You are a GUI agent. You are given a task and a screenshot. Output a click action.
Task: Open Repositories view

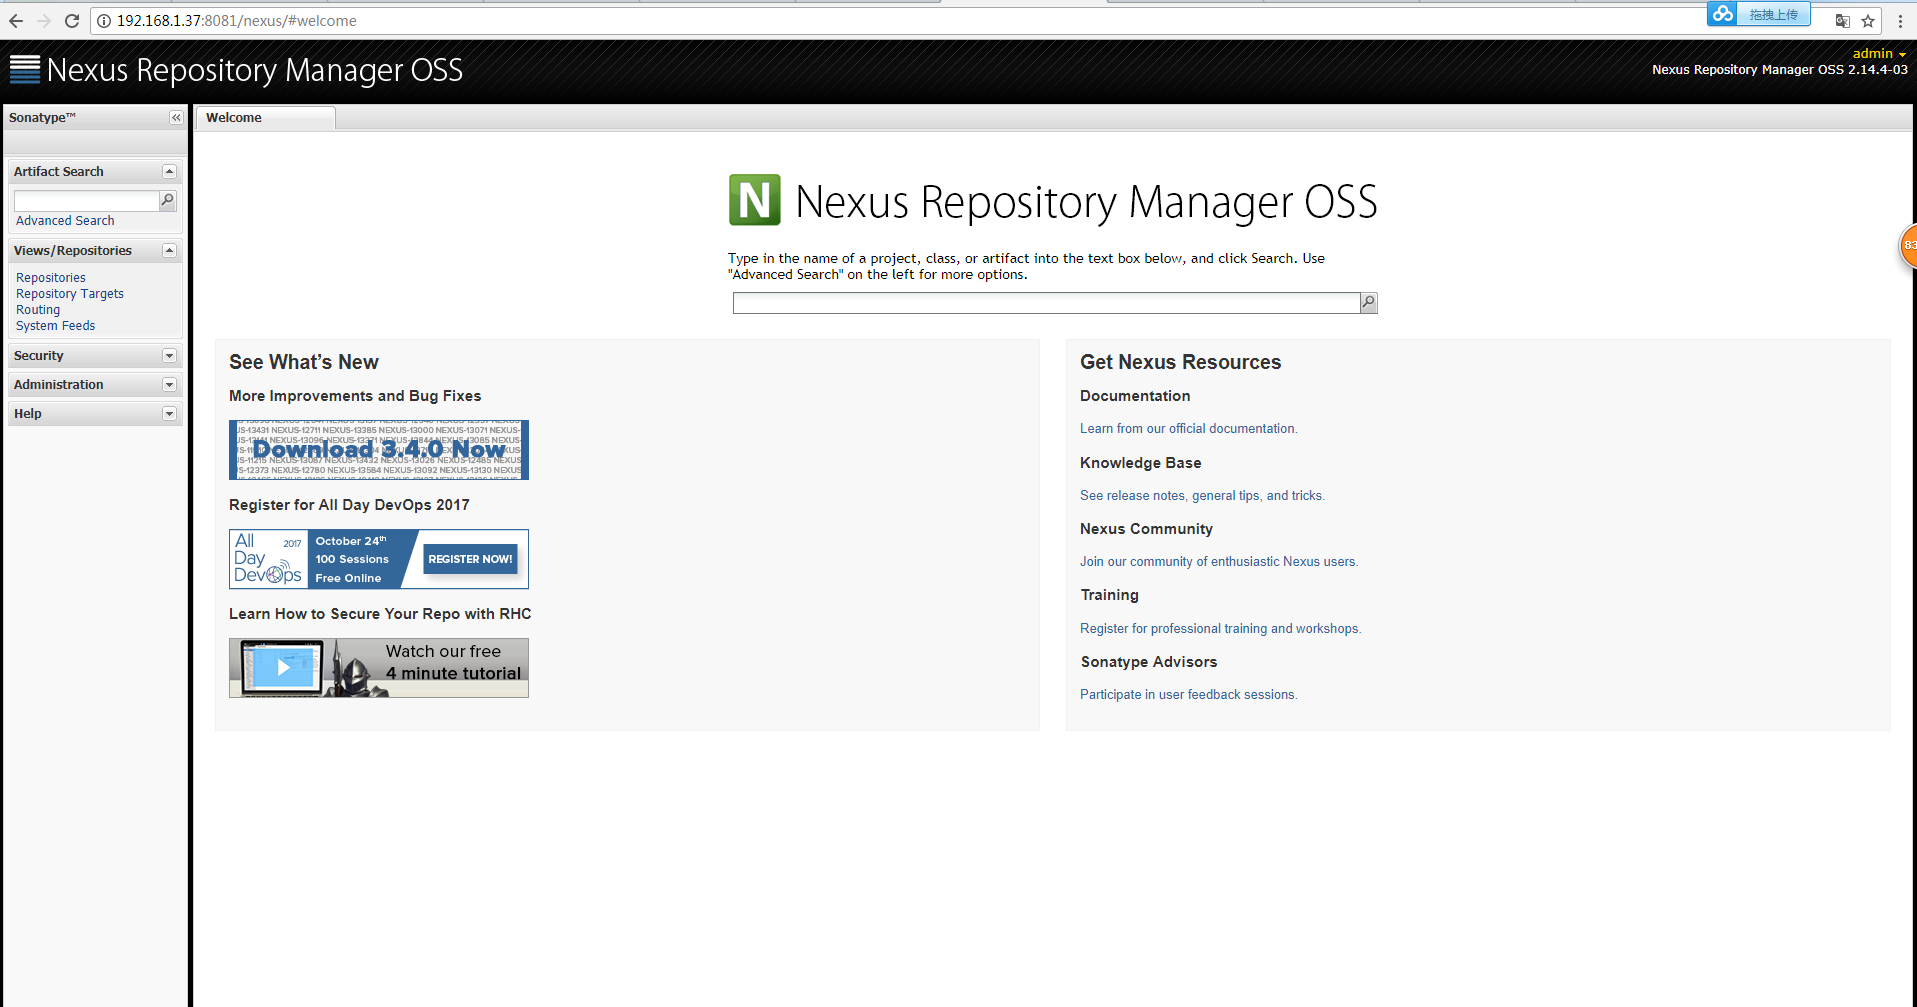[x=51, y=278]
